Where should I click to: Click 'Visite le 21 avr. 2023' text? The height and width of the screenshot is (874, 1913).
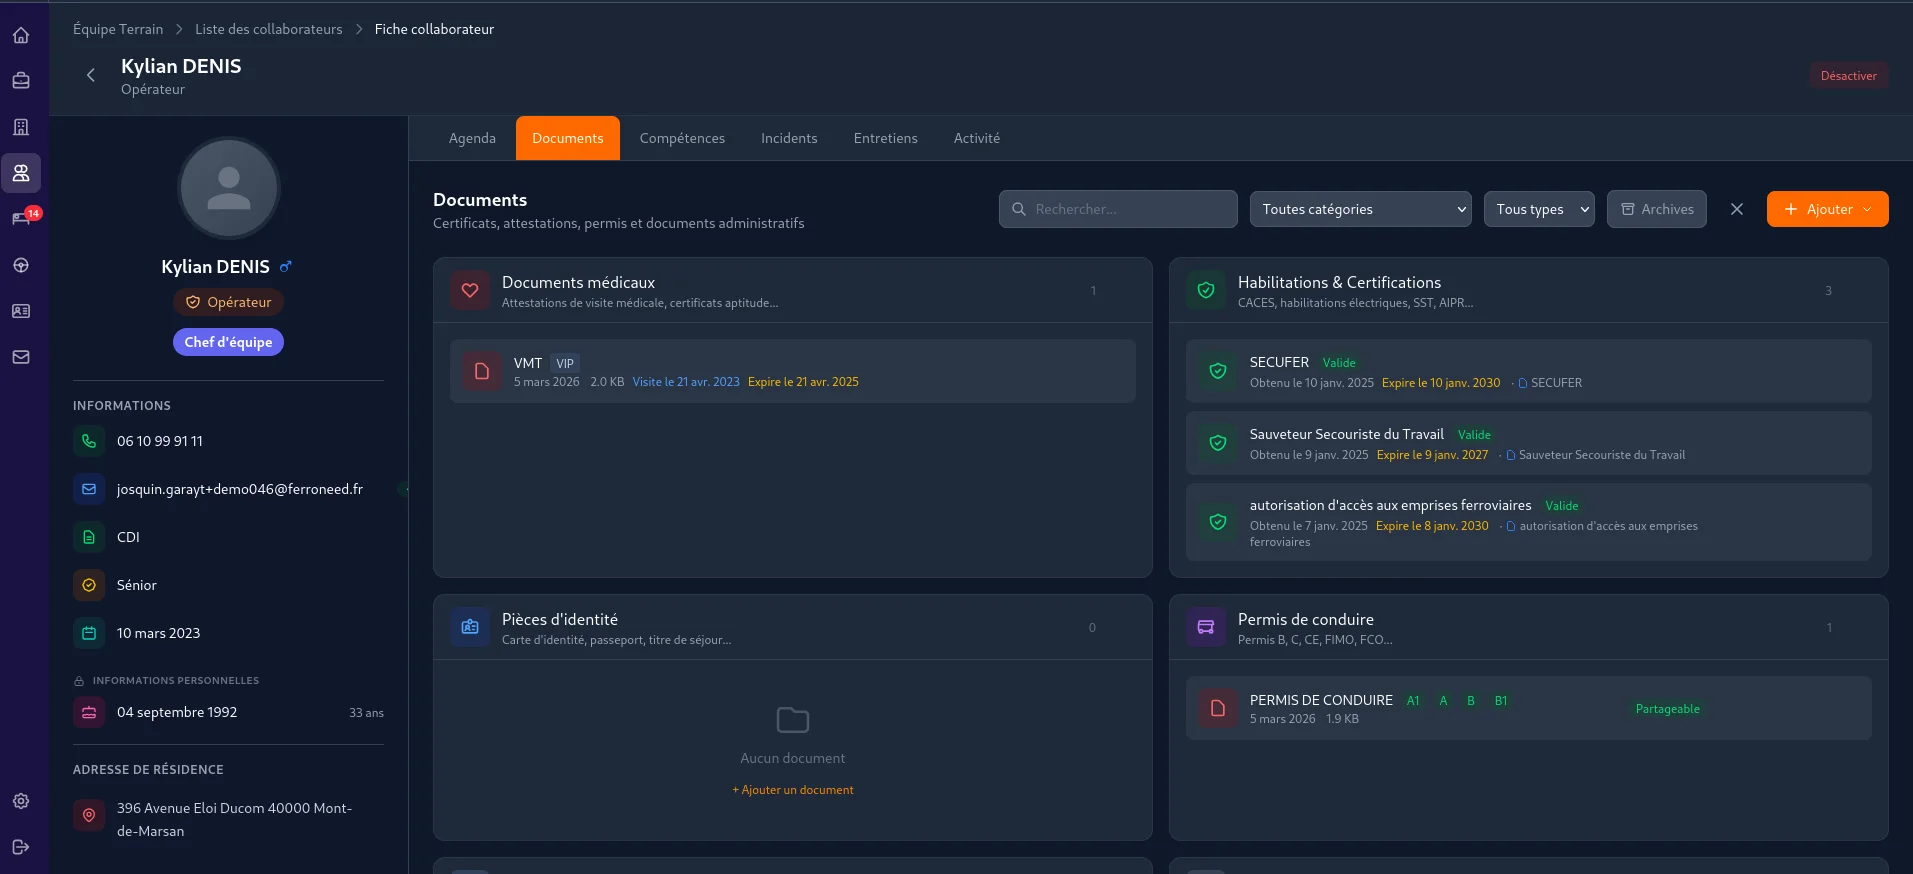tap(686, 382)
